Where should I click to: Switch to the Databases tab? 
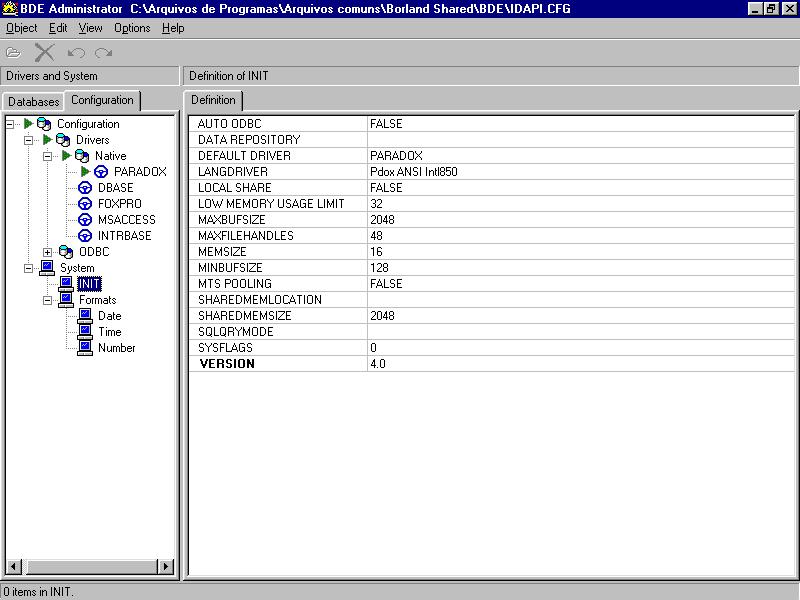click(x=34, y=102)
